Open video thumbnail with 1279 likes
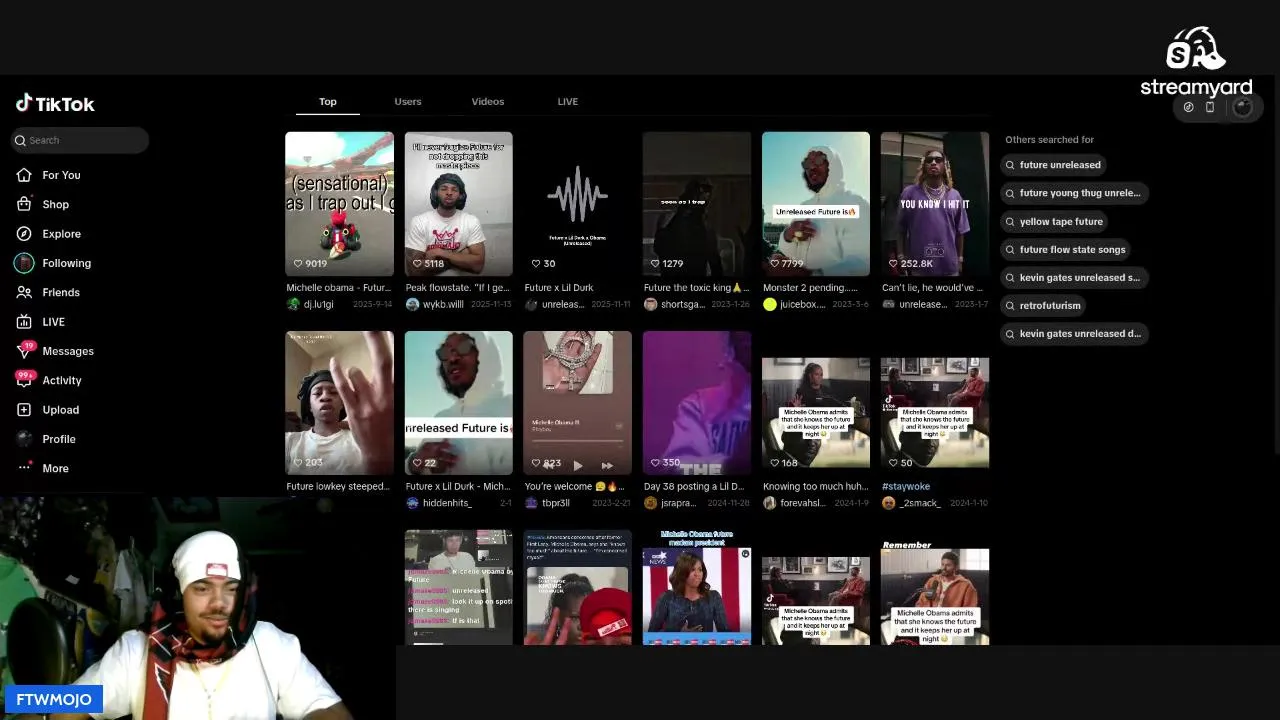 point(696,204)
